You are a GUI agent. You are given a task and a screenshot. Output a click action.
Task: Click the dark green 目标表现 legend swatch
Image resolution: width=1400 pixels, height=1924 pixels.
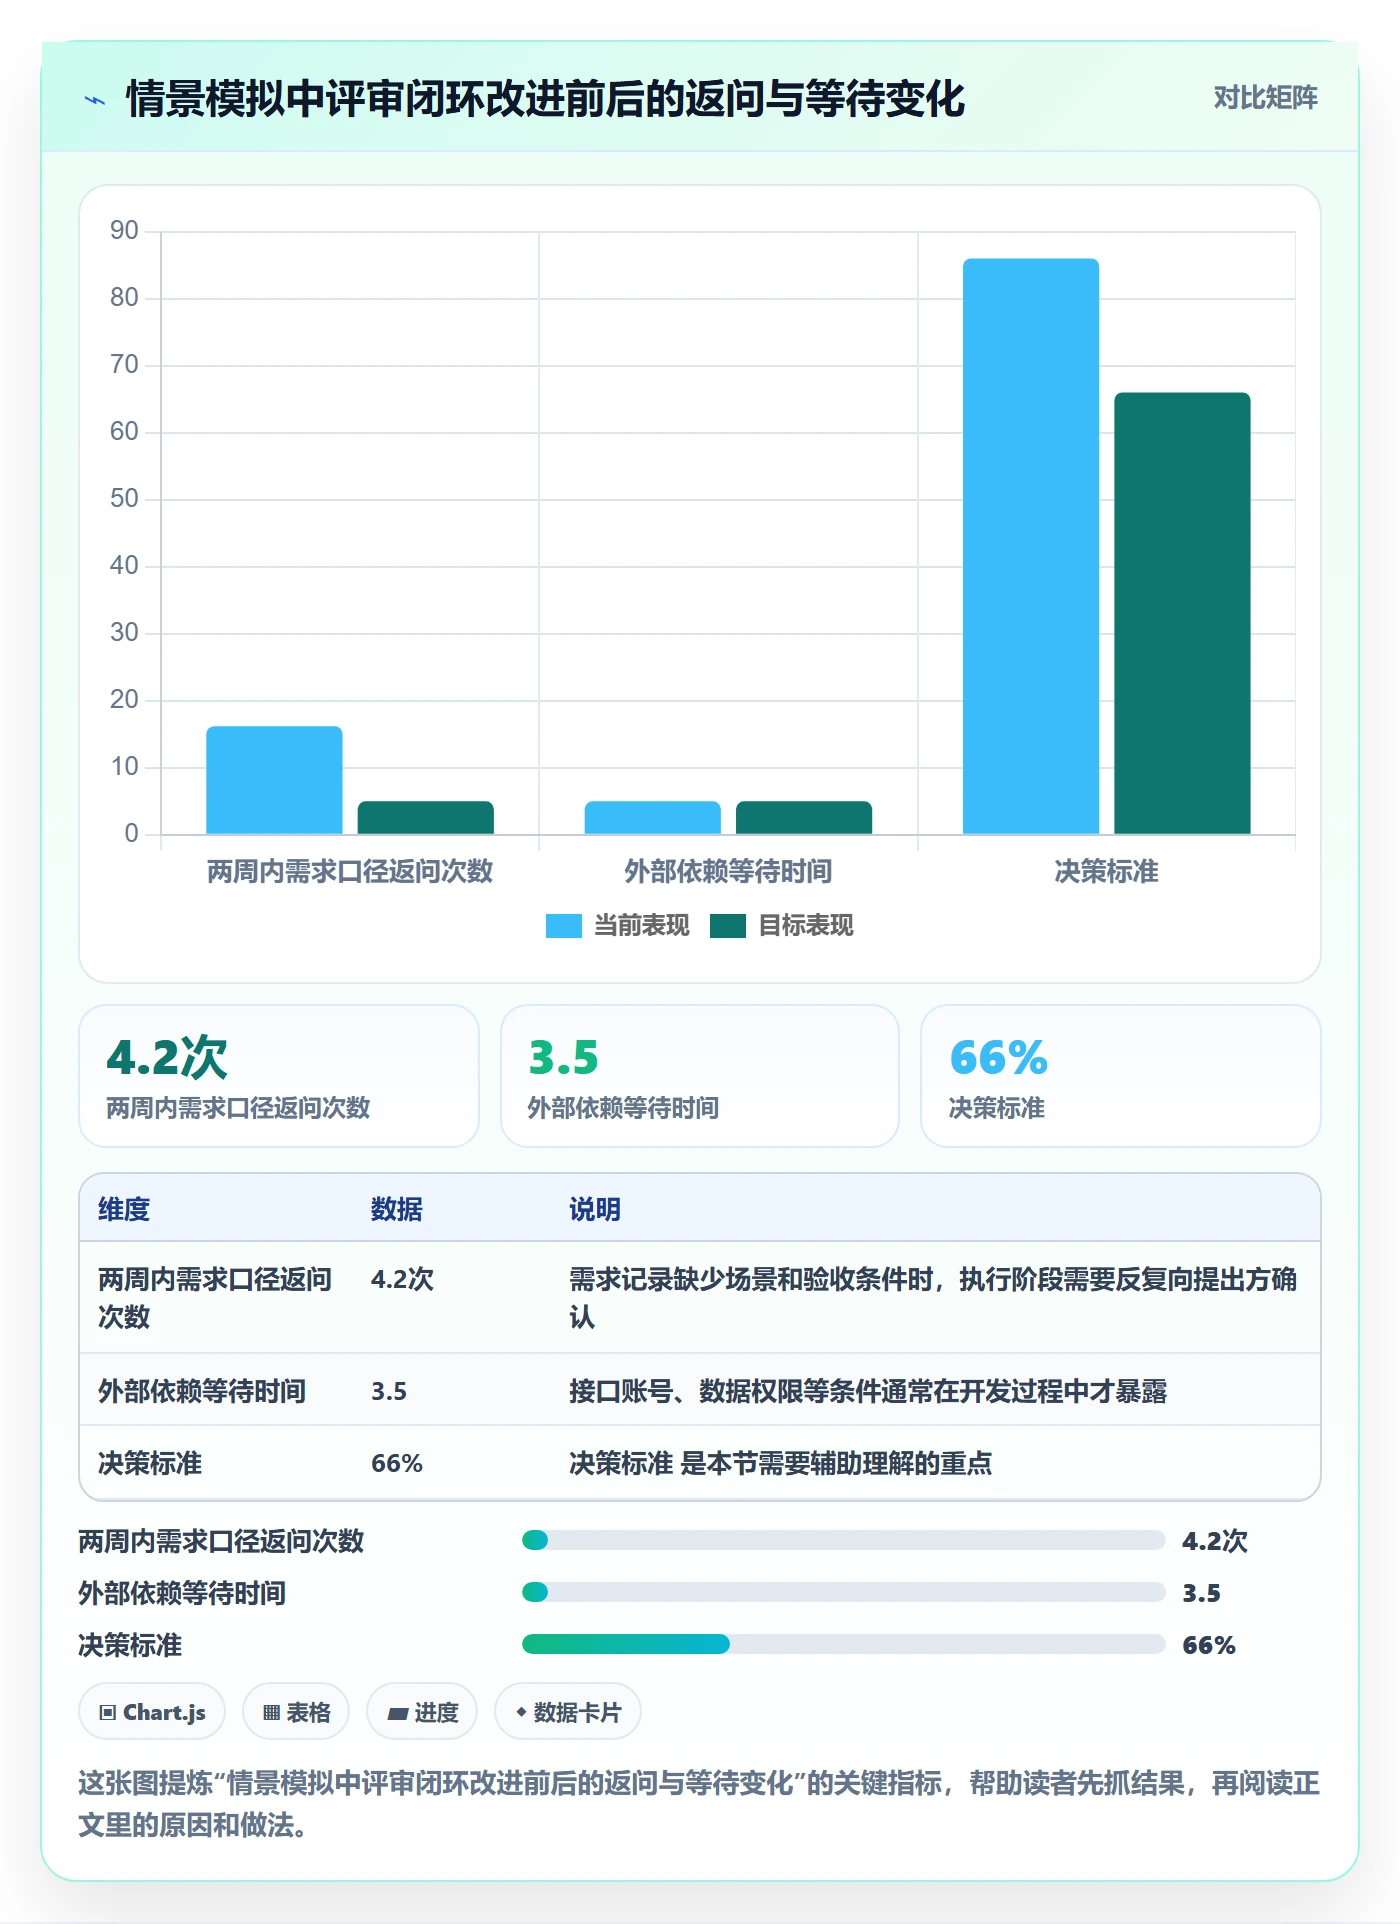(728, 926)
